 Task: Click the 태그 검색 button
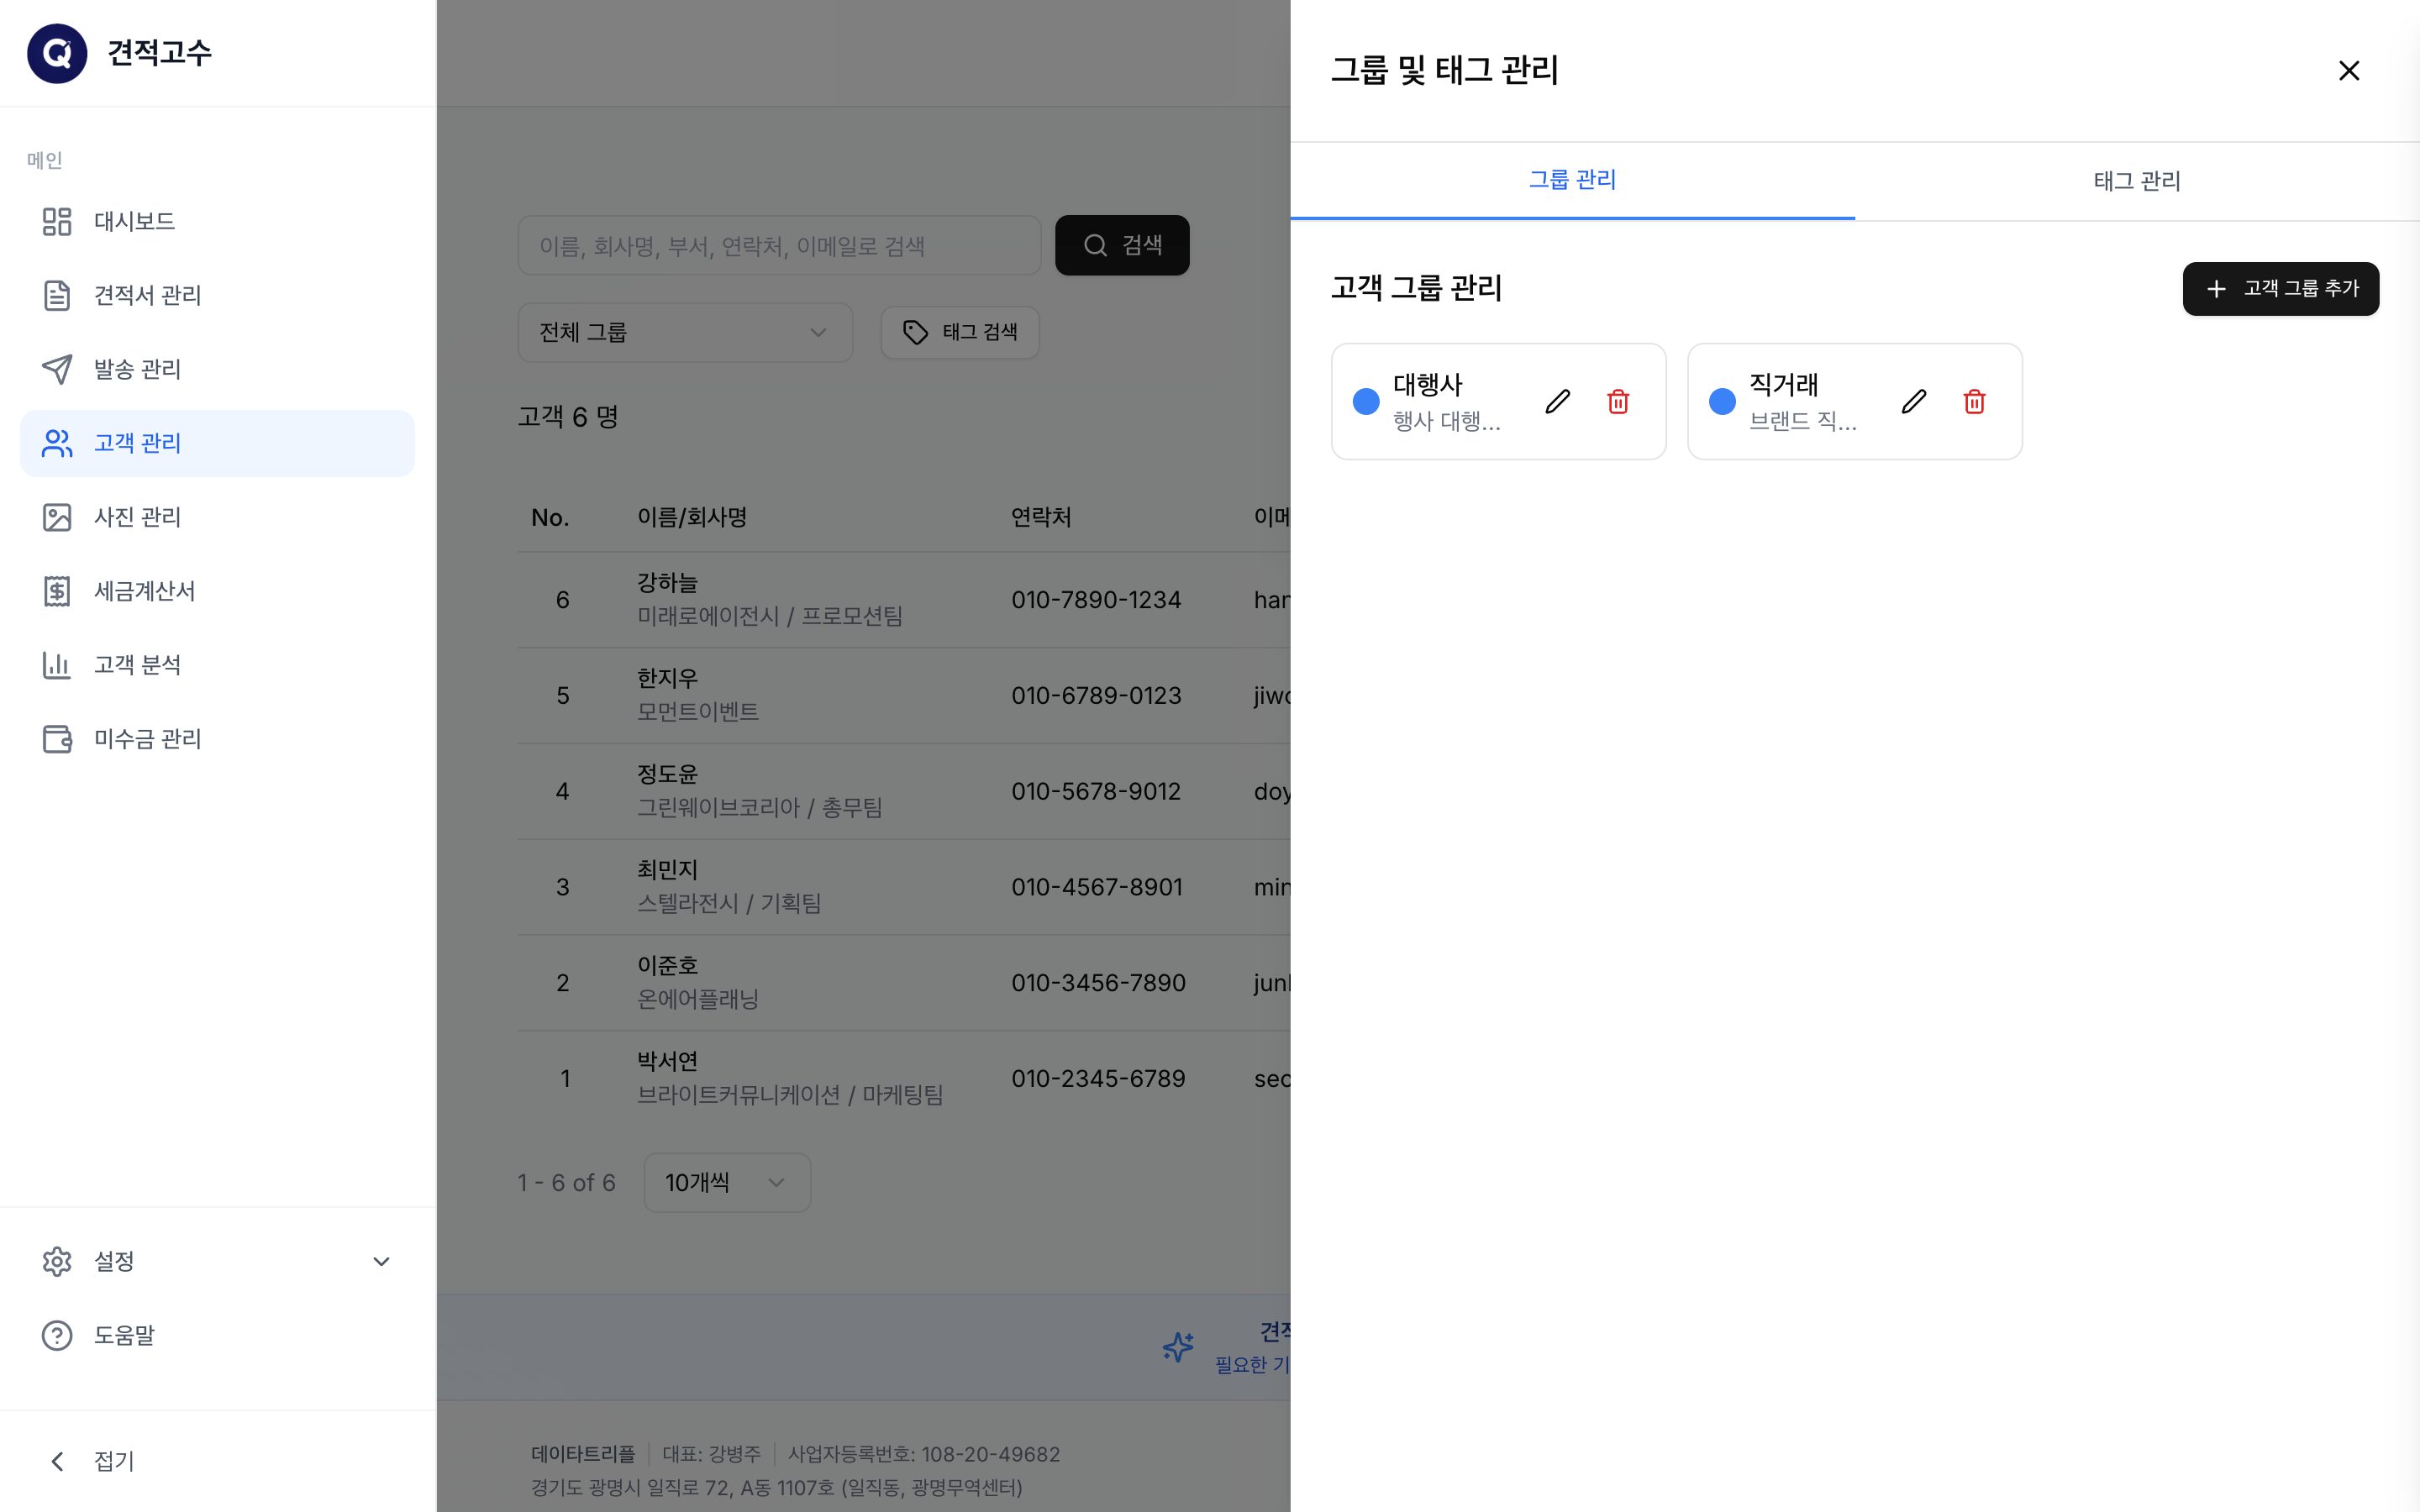960,332
